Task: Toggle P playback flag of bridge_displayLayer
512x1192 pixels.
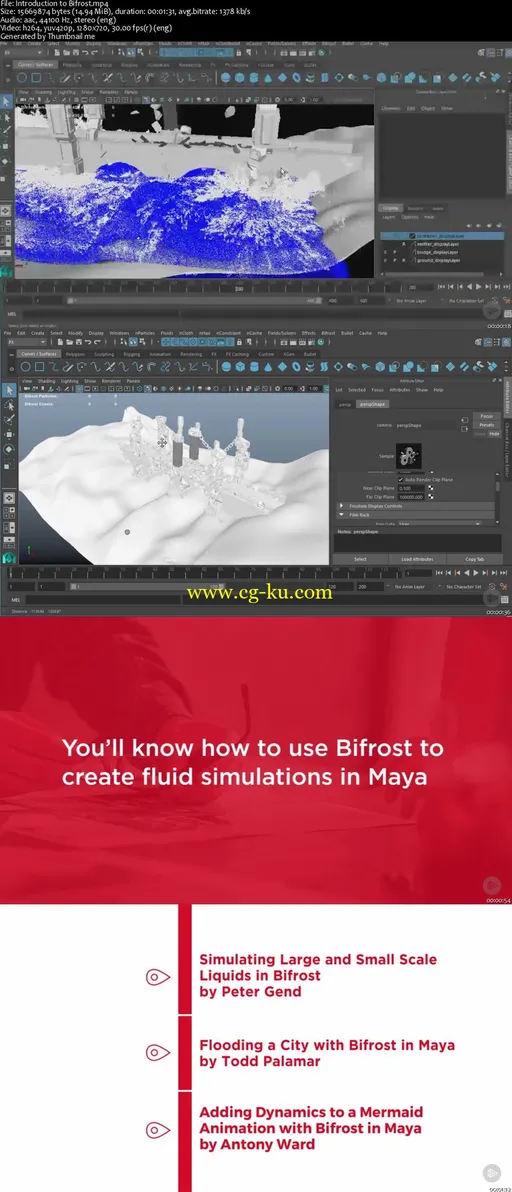Action: click(x=394, y=252)
